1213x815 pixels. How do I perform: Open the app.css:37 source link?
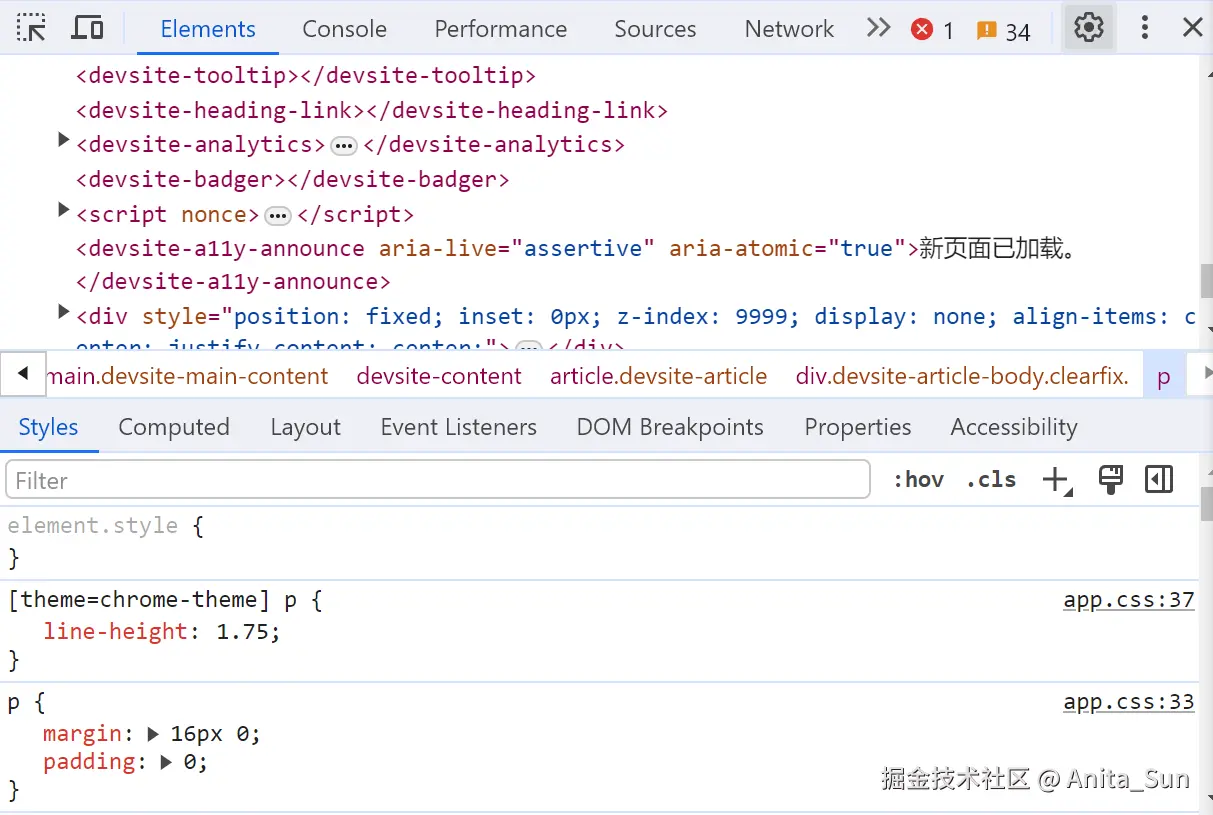pos(1128,600)
